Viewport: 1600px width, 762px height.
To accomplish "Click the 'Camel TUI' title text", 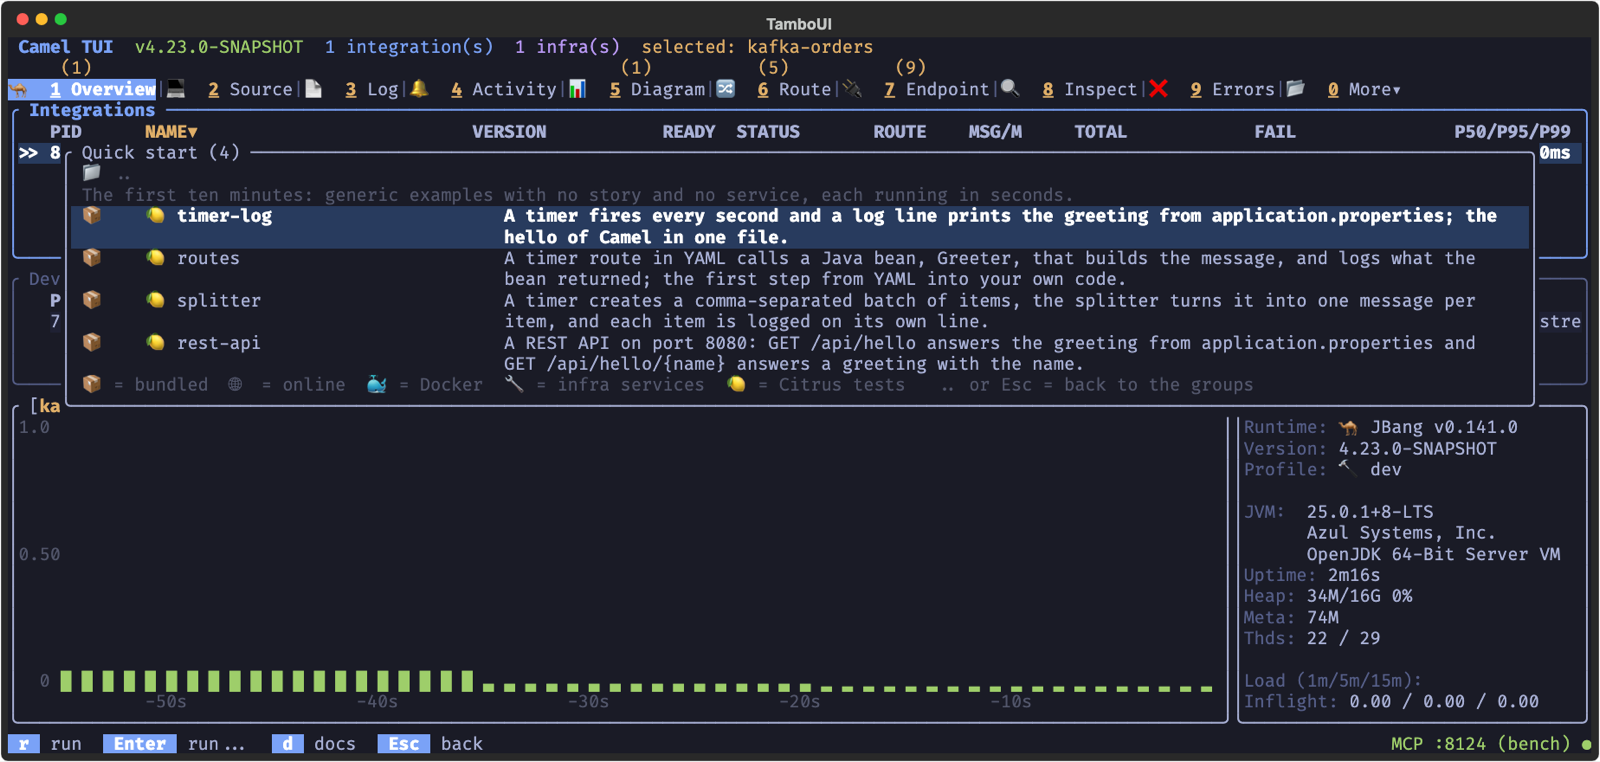I will pyautogui.click(x=66, y=47).
